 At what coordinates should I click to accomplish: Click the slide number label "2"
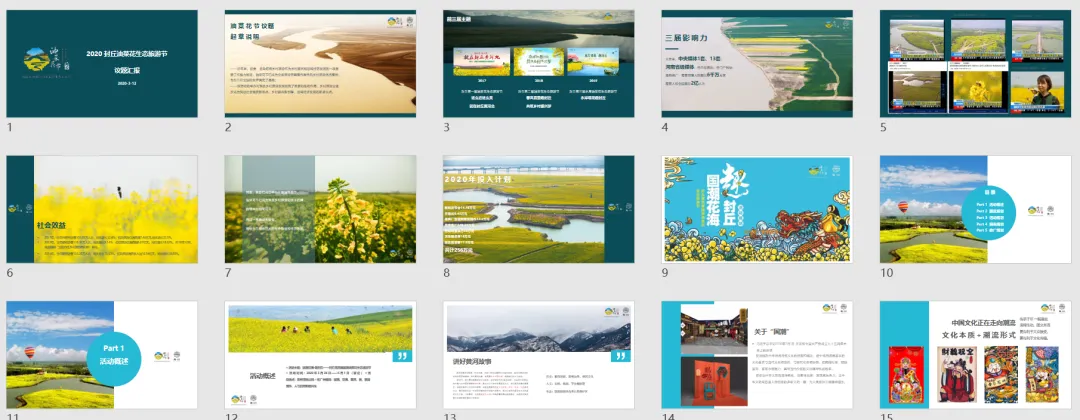[228, 127]
